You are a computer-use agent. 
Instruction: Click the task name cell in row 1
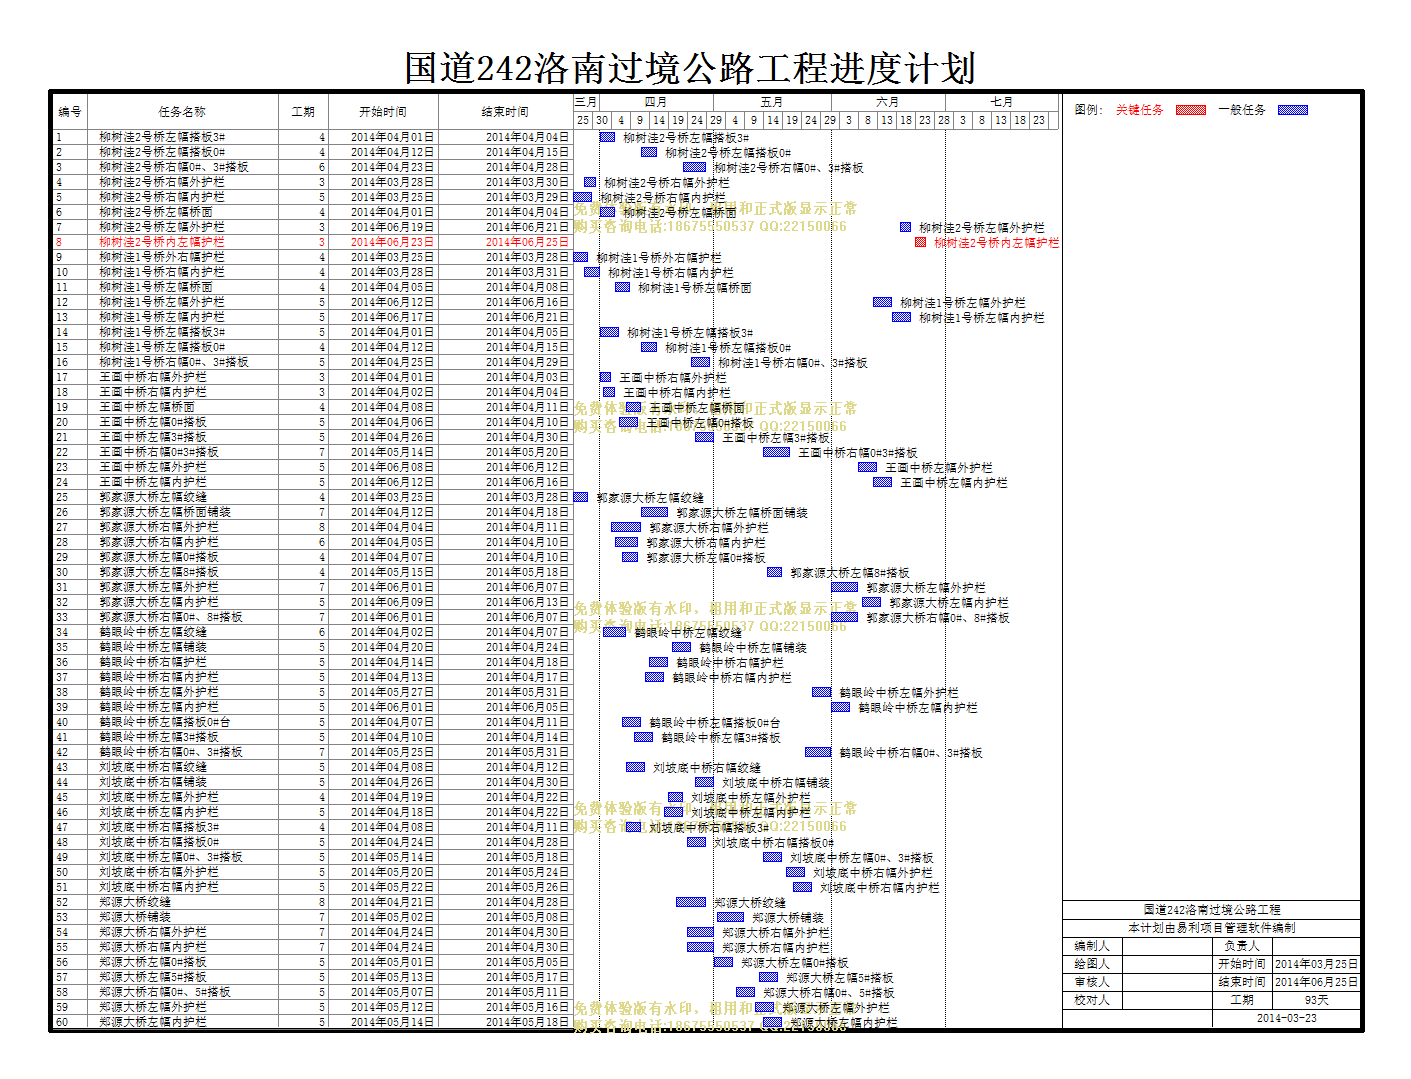(x=182, y=137)
